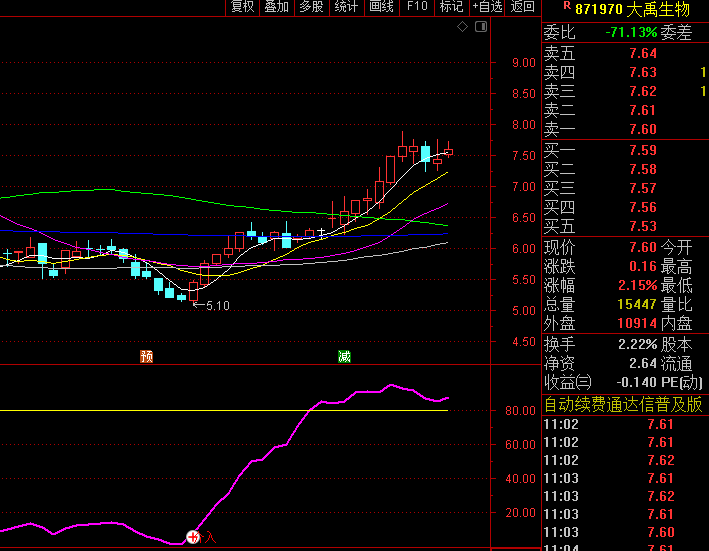The height and width of the screenshot is (551, 709).
Task: Click the diamond icon above the chart
Action: pos(462,27)
